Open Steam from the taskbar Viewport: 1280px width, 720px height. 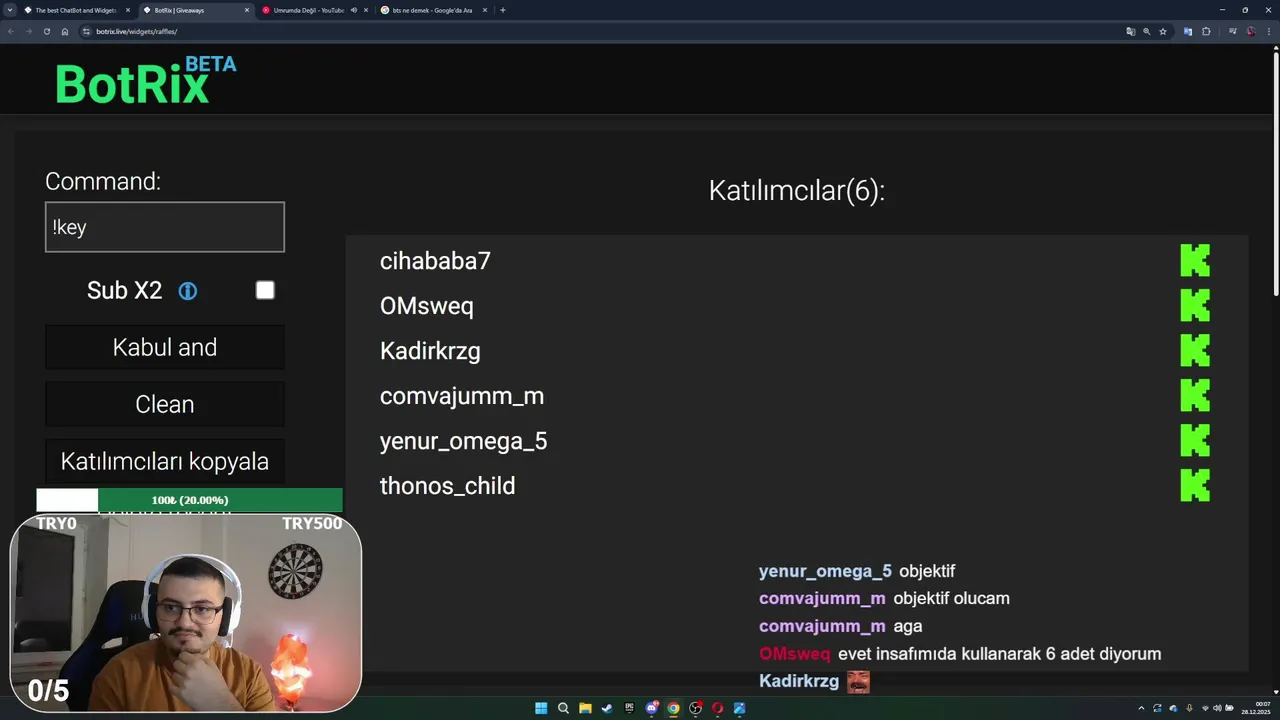607,708
